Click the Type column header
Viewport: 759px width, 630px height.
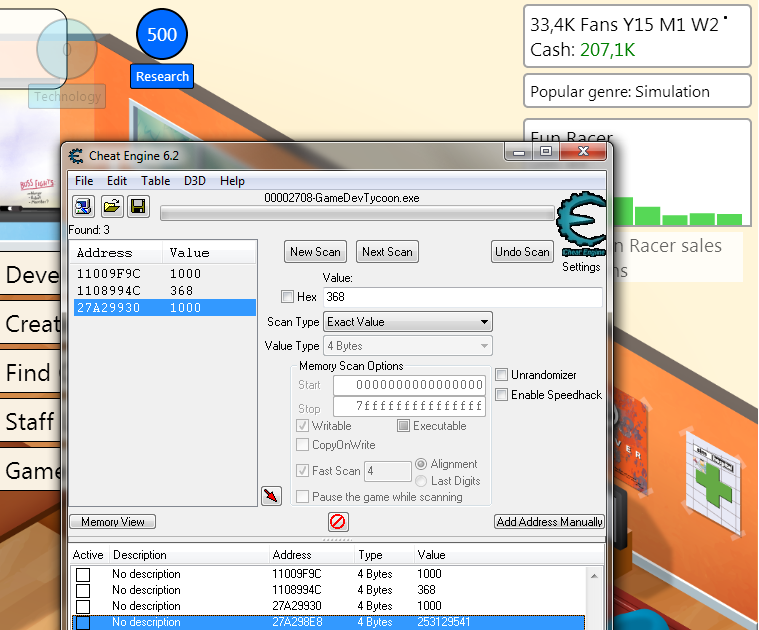385,555
